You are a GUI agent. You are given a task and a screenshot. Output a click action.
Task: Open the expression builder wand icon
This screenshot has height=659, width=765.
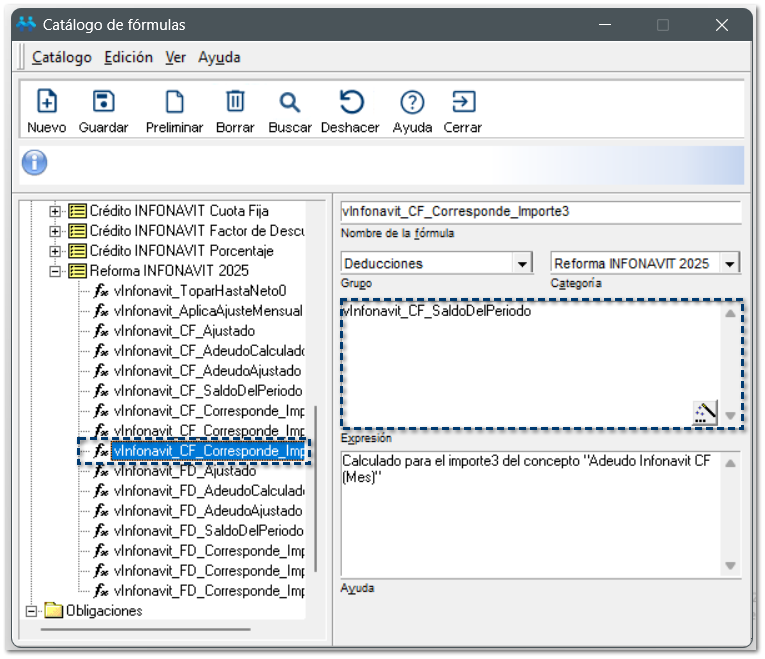click(x=705, y=413)
